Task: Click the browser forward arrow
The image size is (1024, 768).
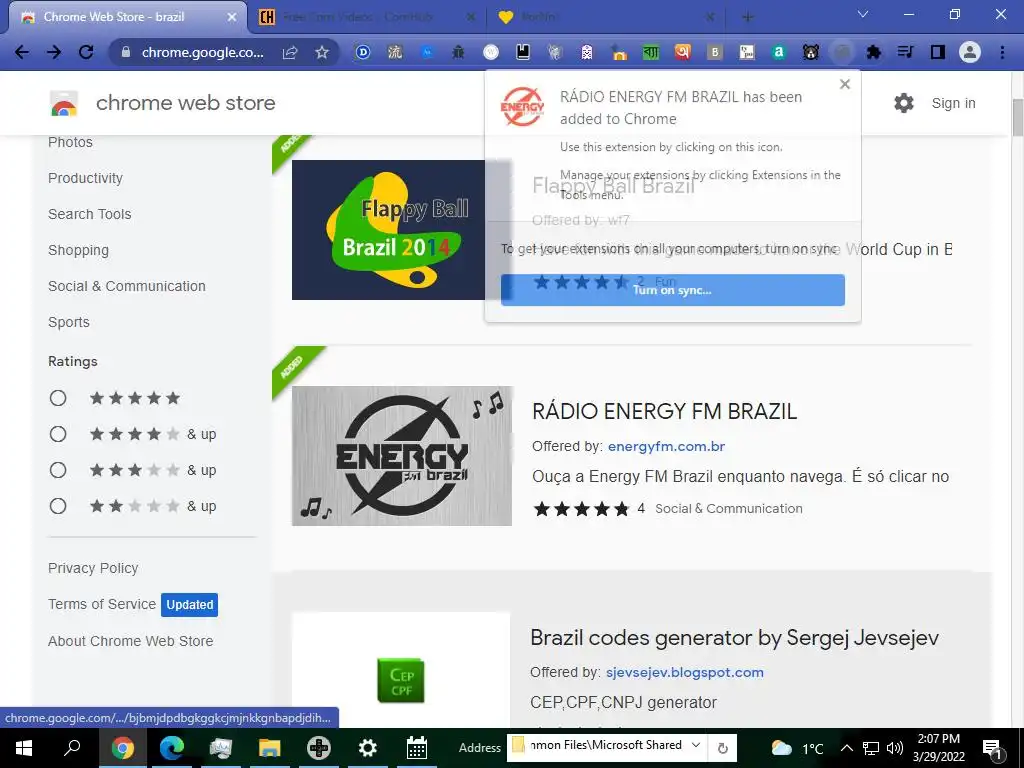Action: tap(54, 52)
